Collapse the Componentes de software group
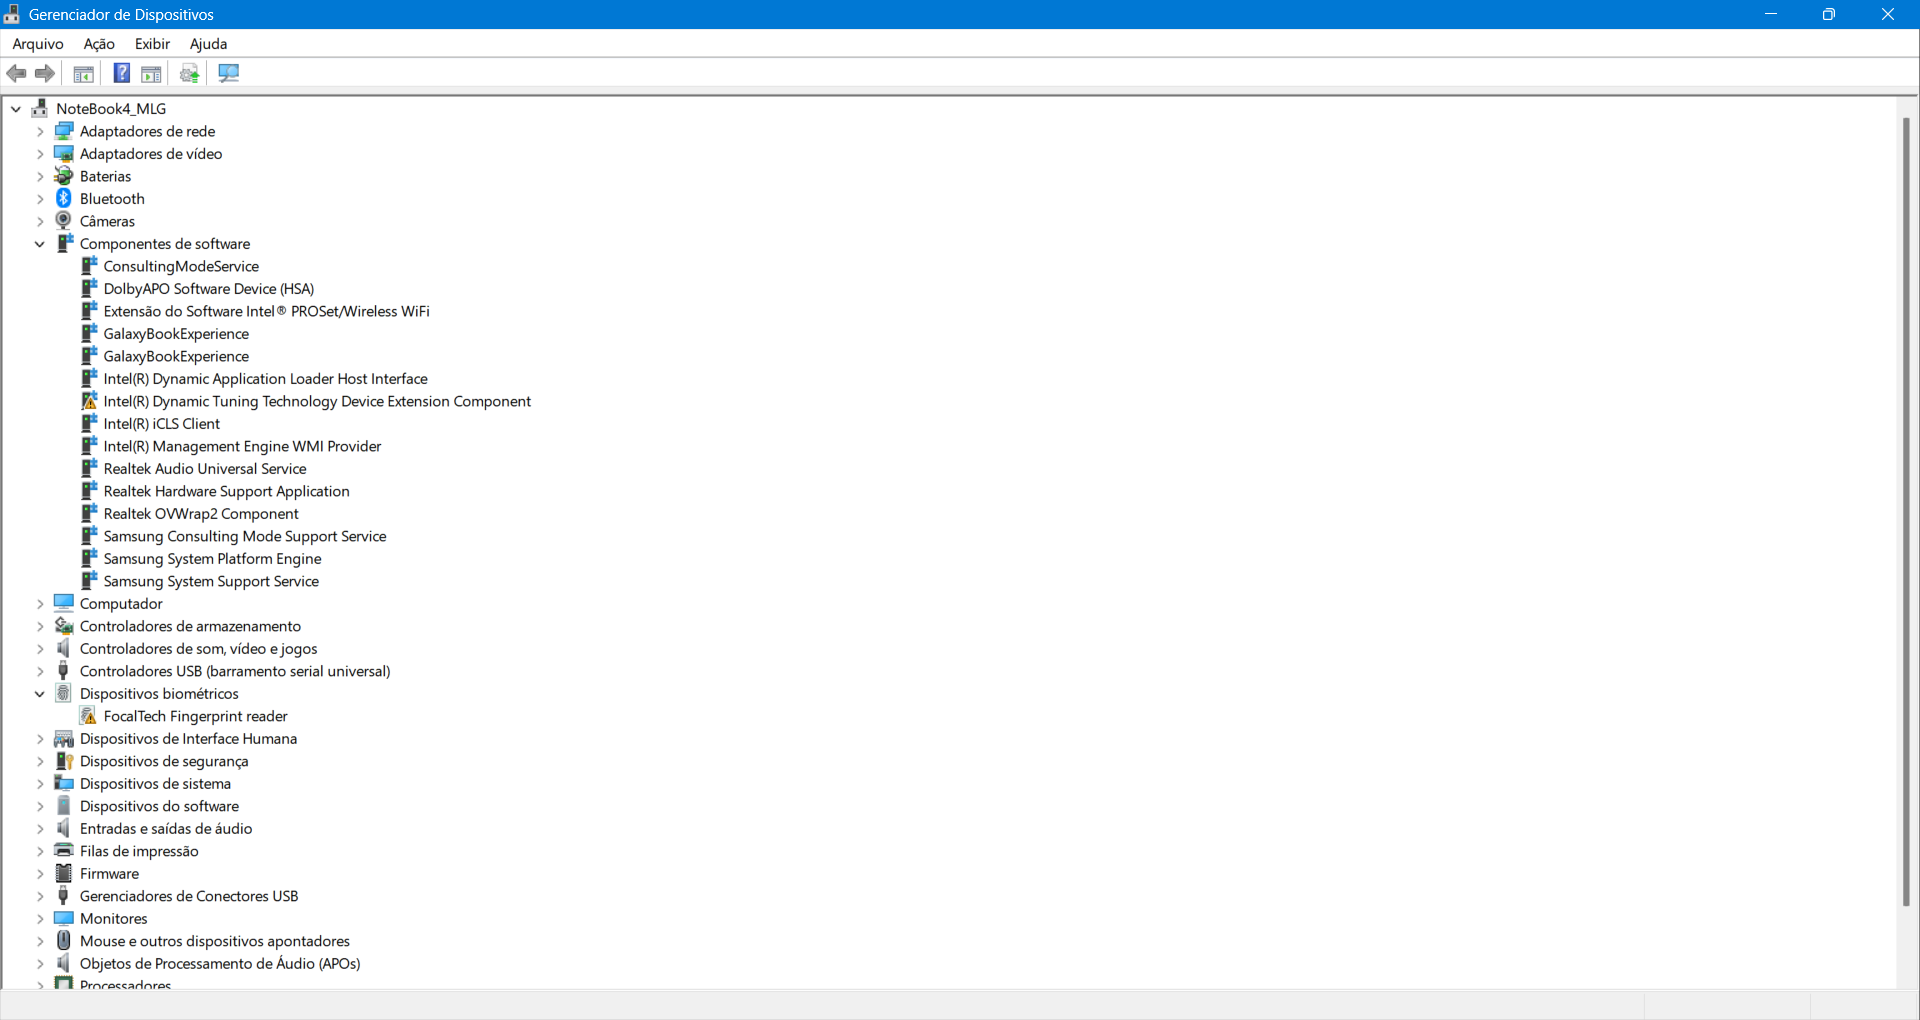Image resolution: width=1920 pixels, height=1020 pixels. coord(40,244)
